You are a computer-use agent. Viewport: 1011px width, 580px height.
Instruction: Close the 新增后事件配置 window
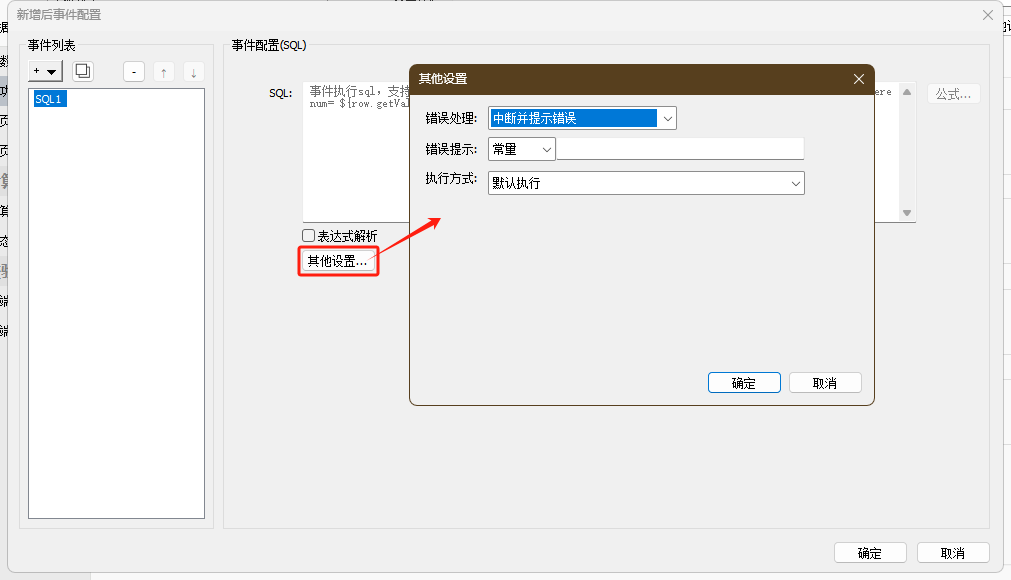(x=988, y=15)
